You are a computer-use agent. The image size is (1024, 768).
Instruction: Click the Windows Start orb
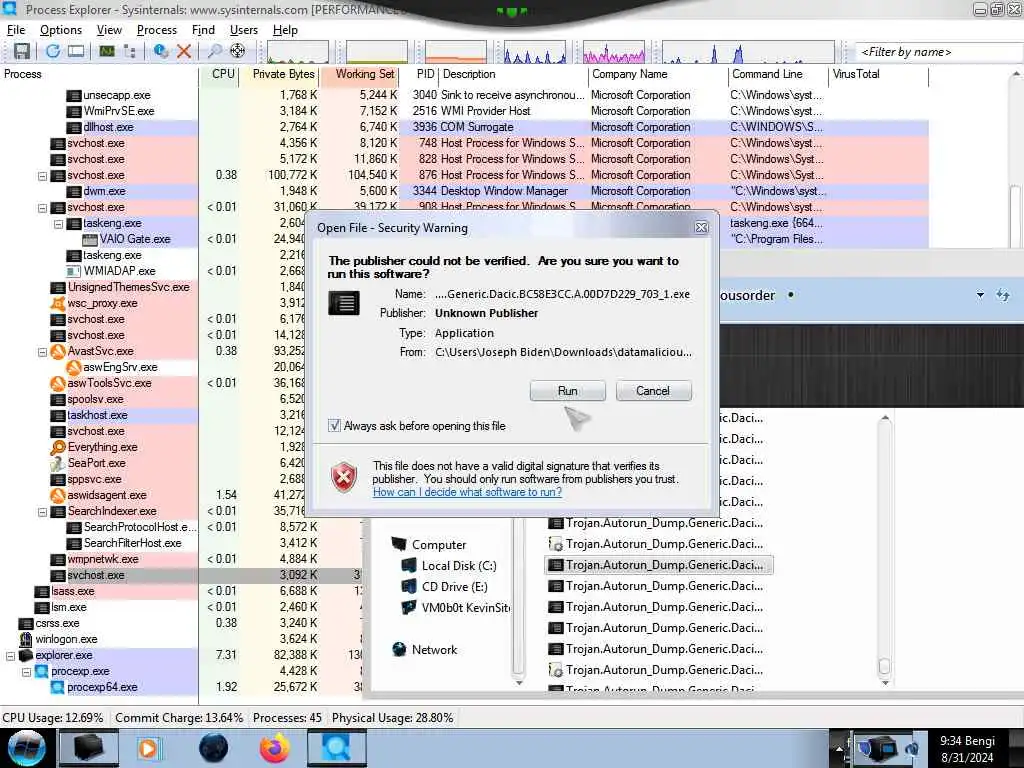27,748
